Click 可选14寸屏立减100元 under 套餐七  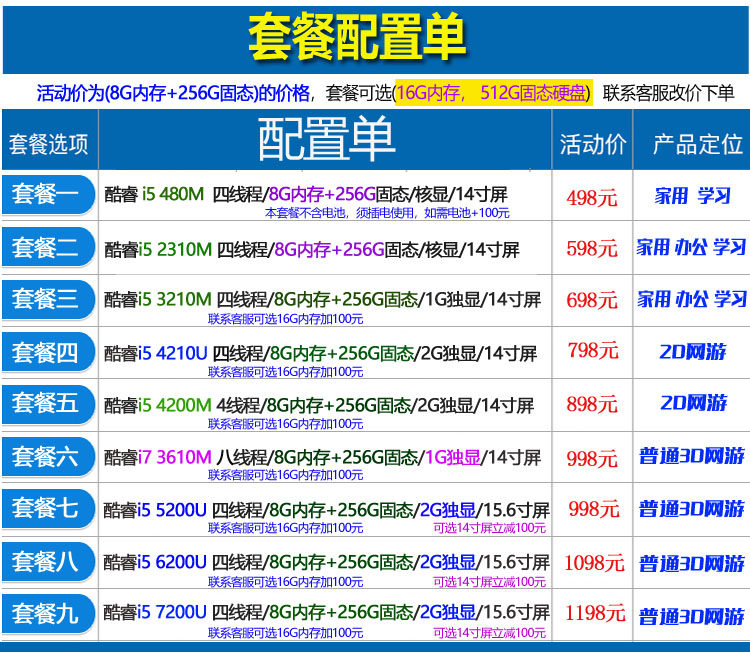tap(489, 528)
